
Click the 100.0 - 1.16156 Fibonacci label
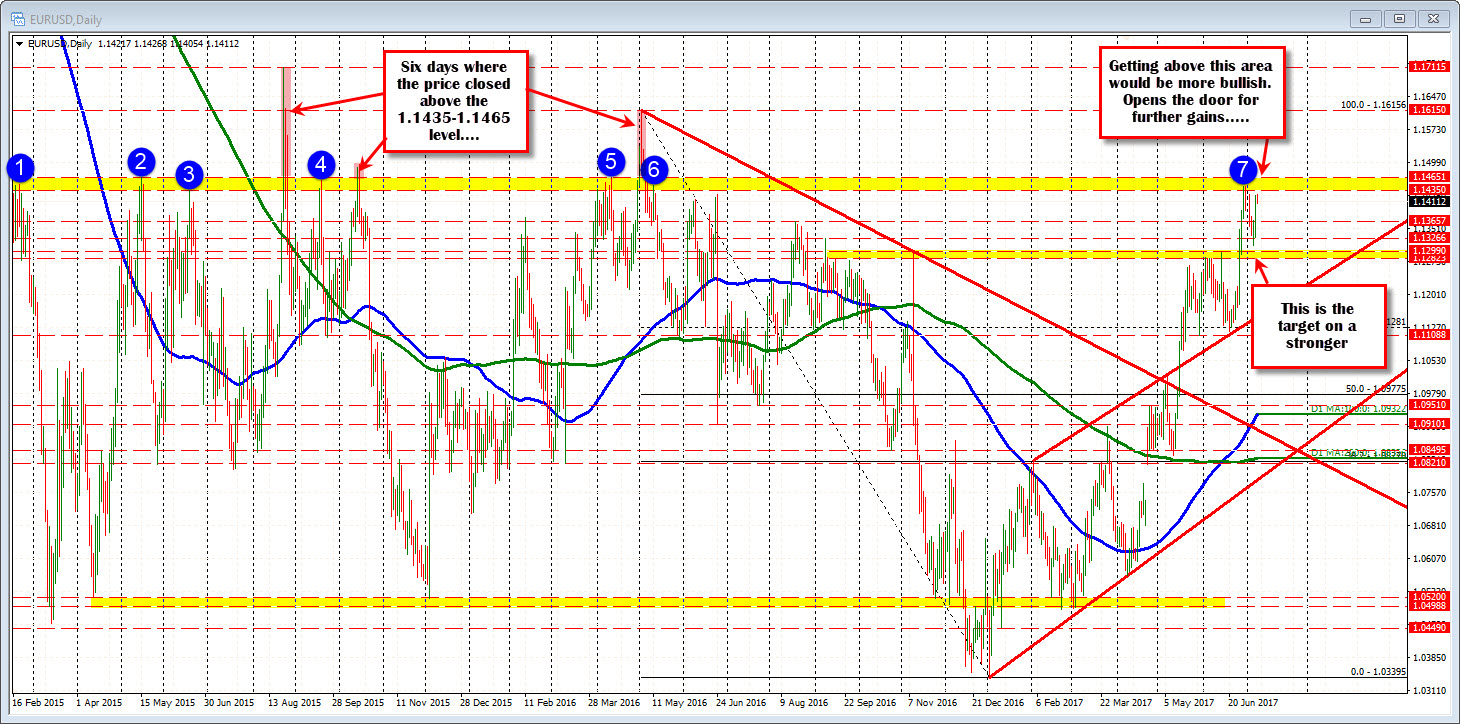(x=1373, y=104)
